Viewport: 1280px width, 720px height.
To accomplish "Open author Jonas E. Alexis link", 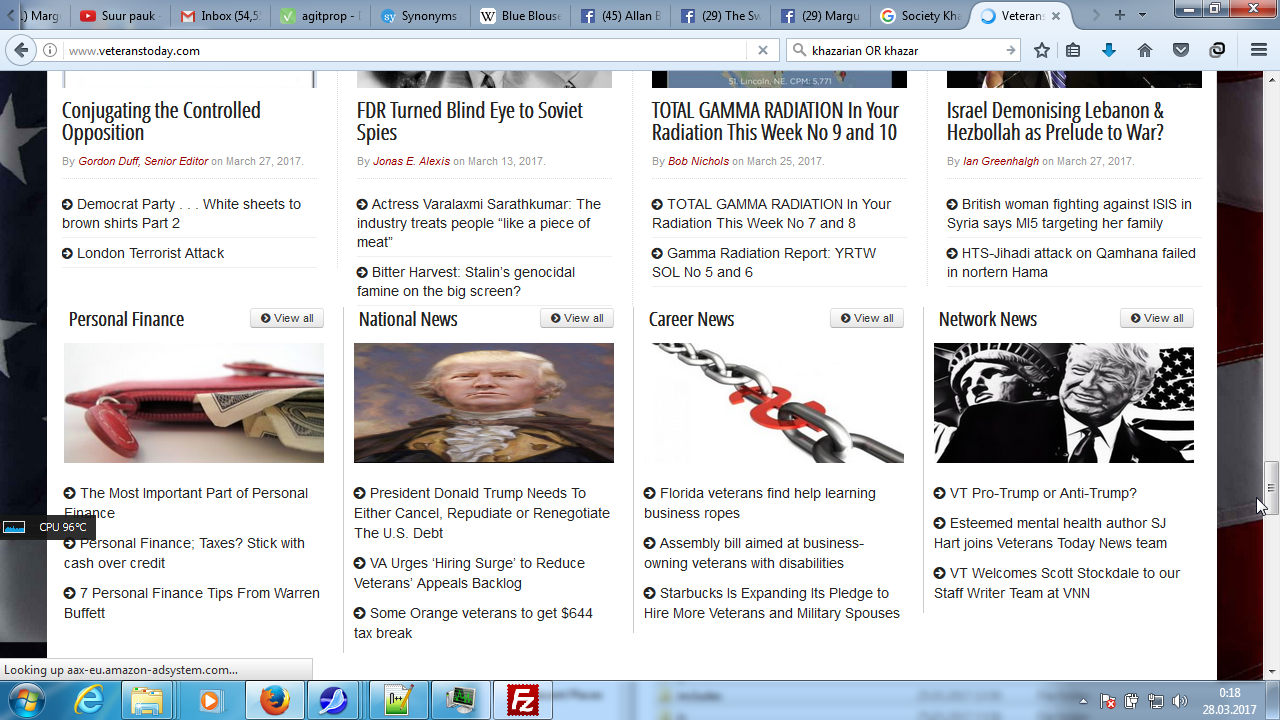I will coord(411,161).
